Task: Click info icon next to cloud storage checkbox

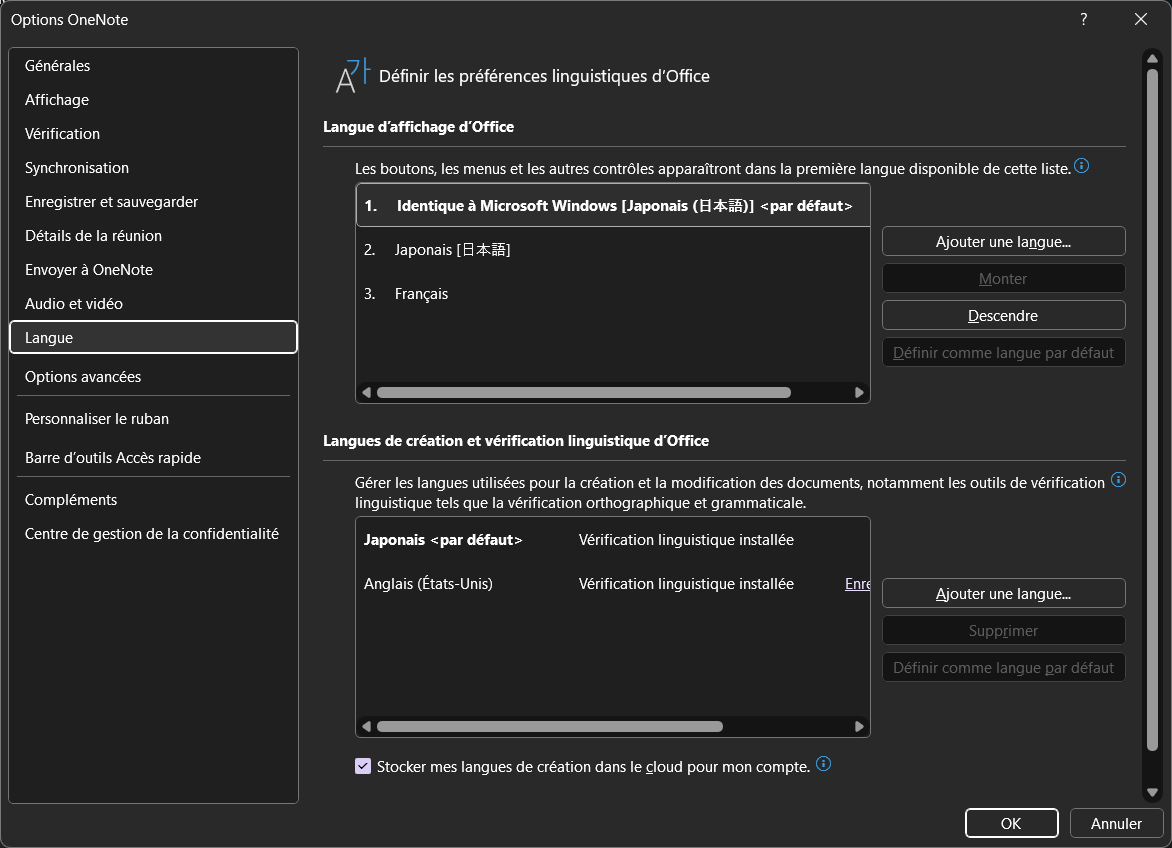Action: (x=823, y=764)
